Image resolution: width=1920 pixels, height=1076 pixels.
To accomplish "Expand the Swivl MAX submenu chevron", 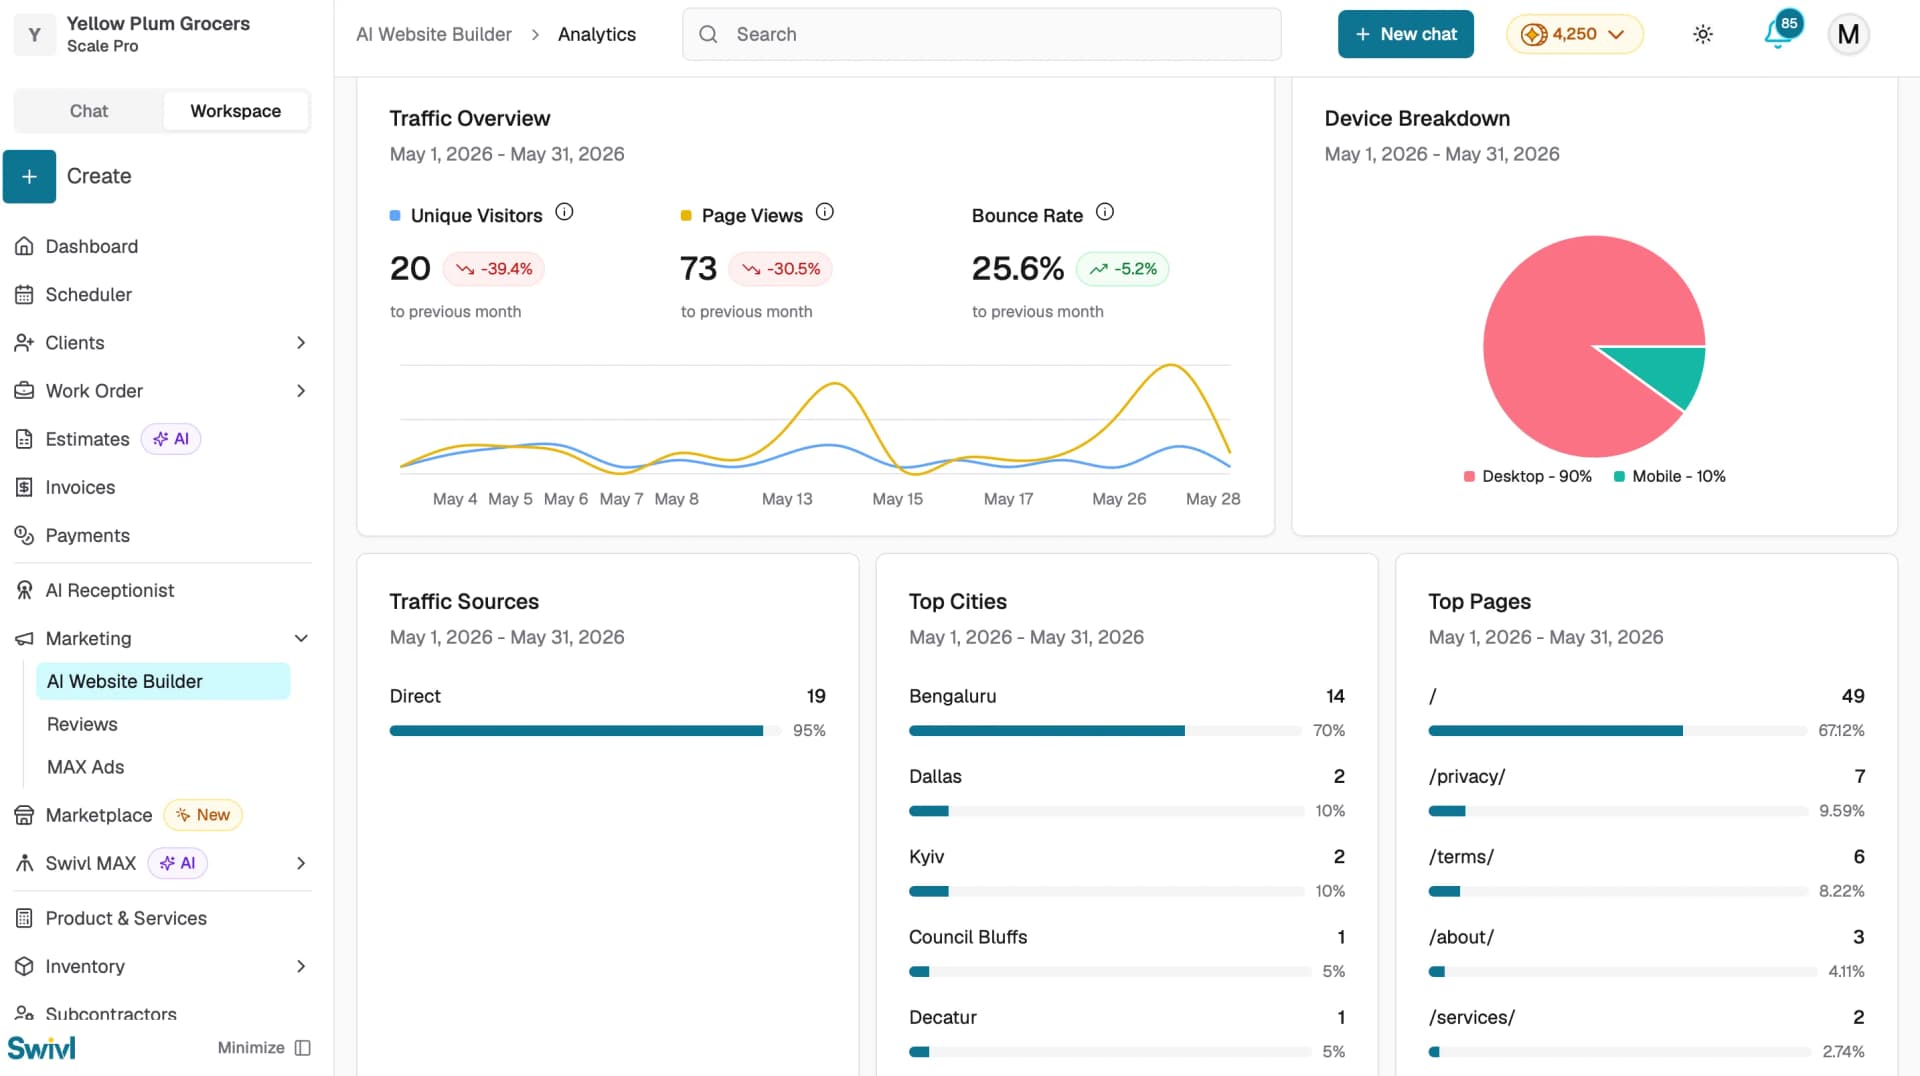I will tap(301, 863).
